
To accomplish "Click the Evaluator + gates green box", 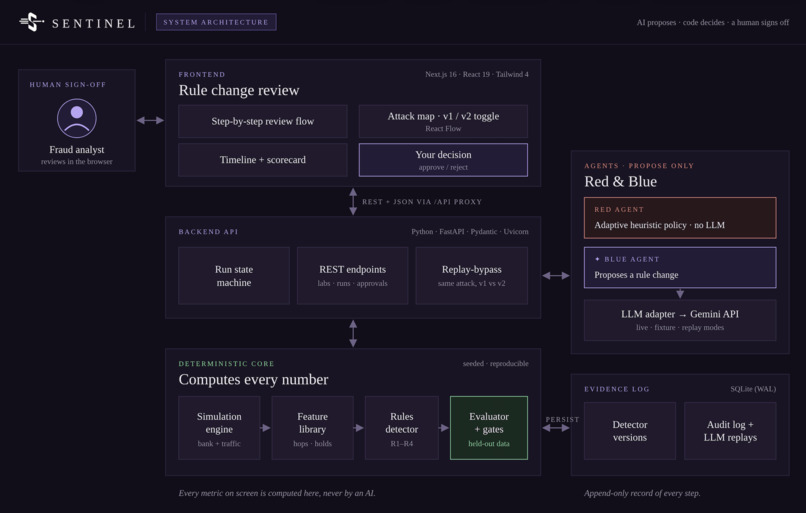I will tap(489, 428).
